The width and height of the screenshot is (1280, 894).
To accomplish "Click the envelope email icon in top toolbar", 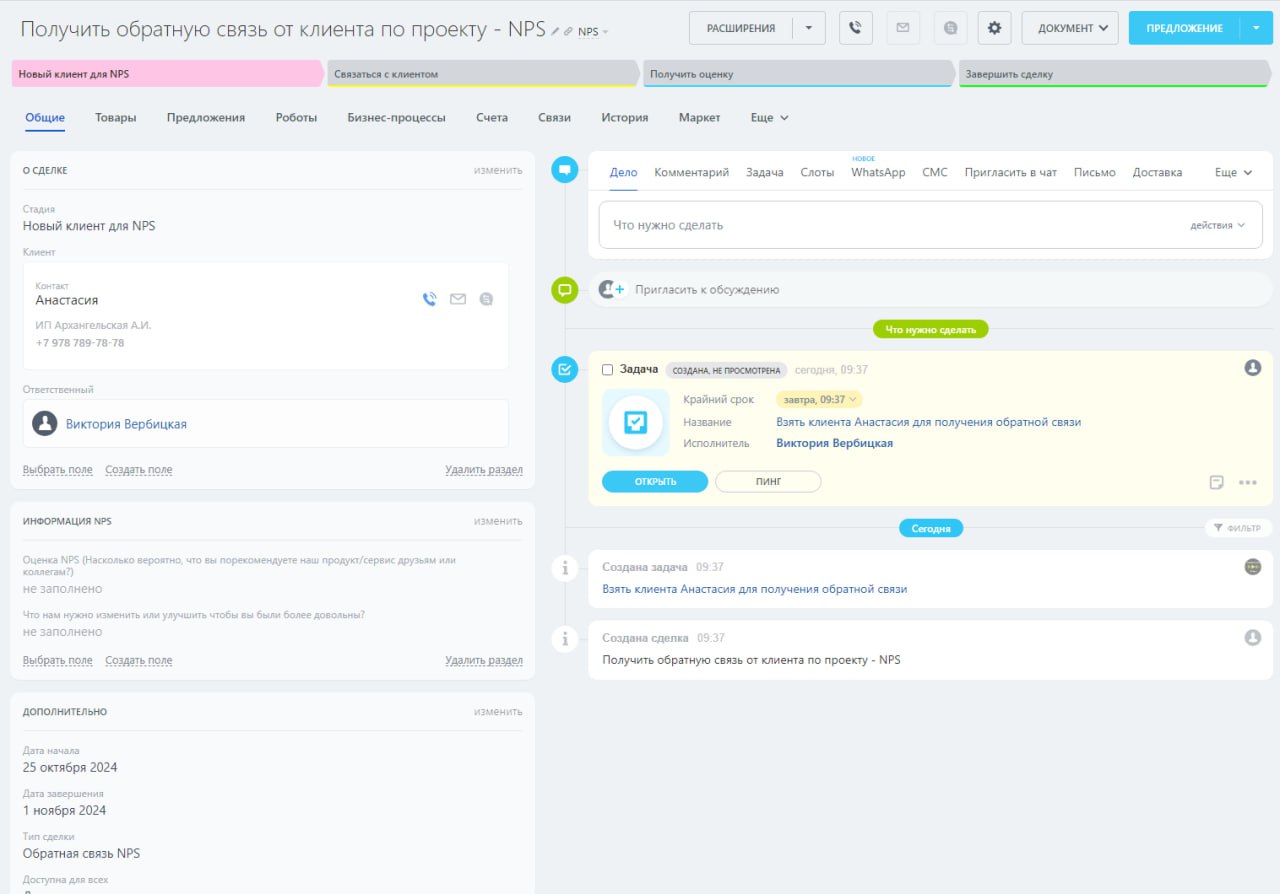I will point(903,28).
